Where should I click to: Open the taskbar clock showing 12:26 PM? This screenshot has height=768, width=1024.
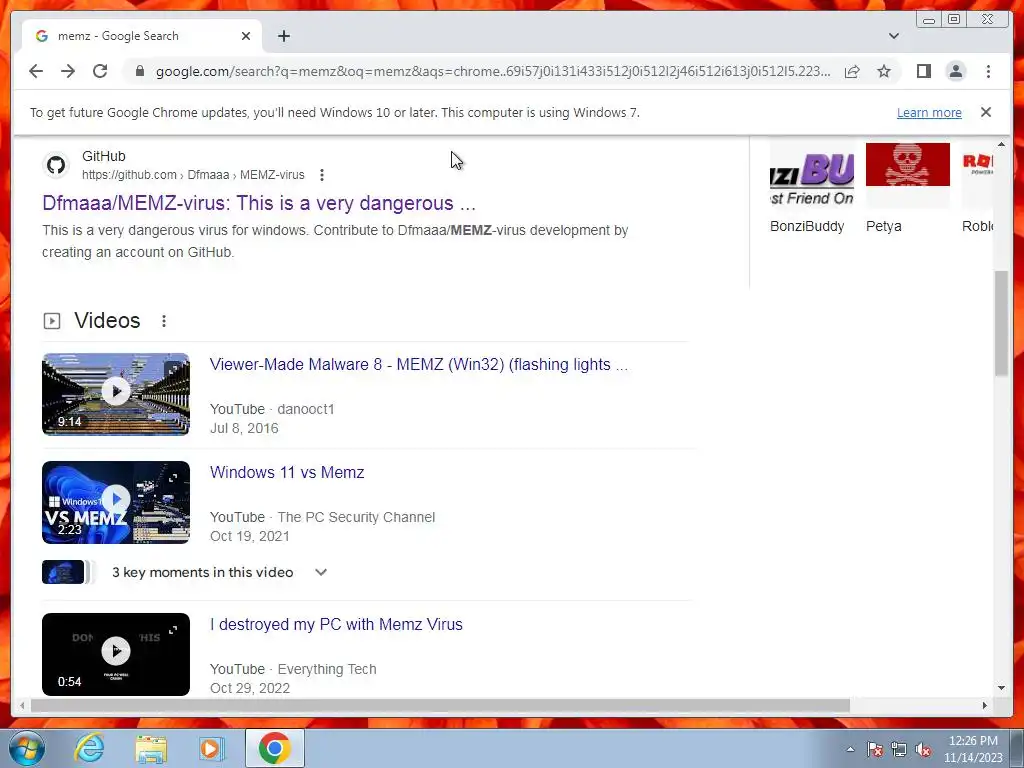click(x=973, y=749)
